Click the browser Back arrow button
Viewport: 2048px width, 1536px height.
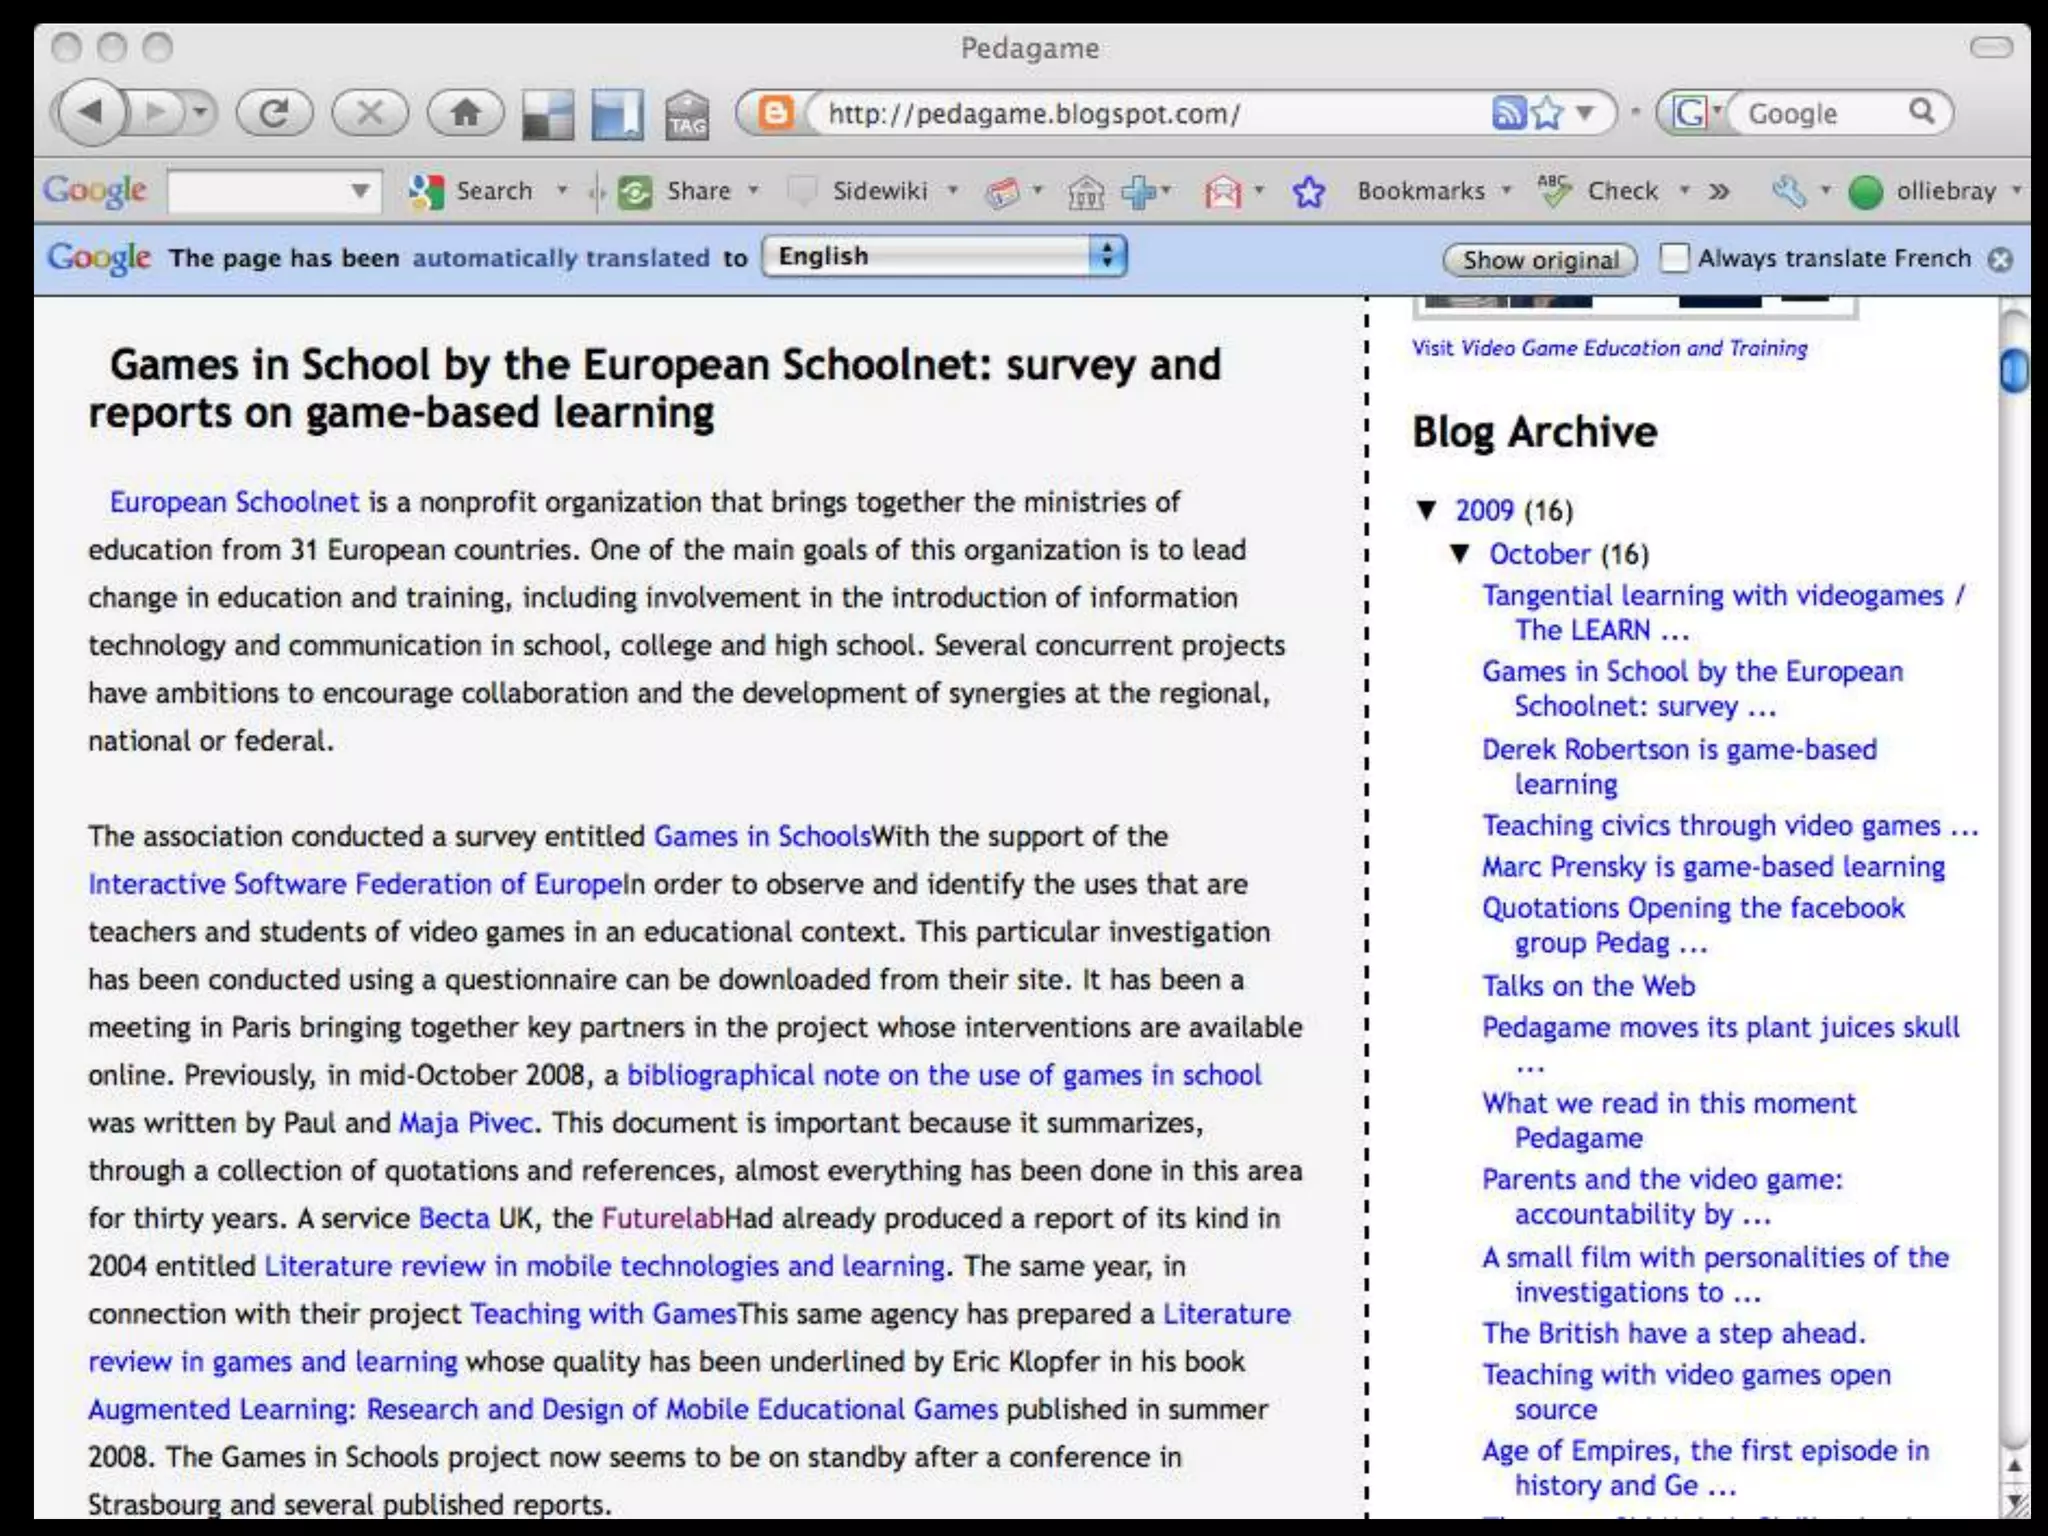coord(91,112)
